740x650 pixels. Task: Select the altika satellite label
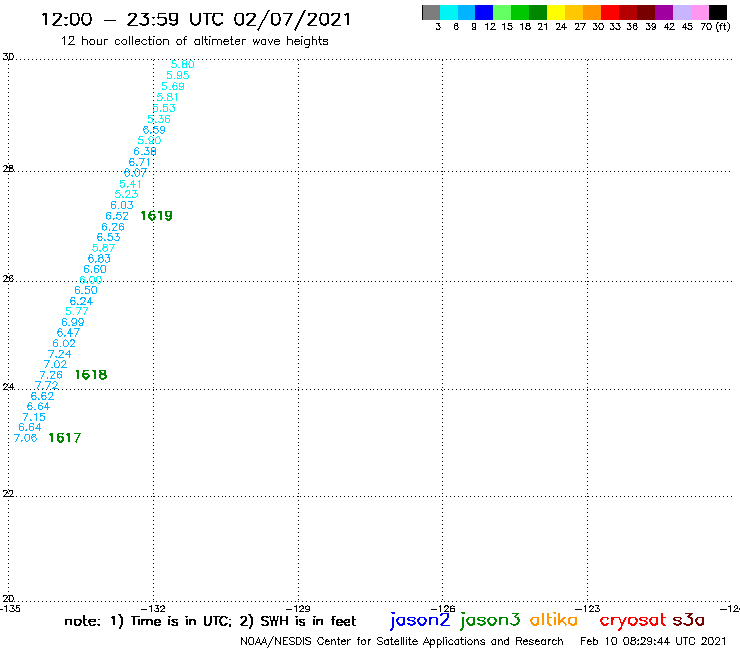(554, 620)
